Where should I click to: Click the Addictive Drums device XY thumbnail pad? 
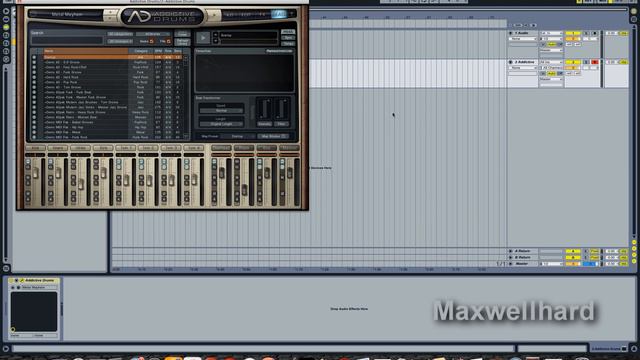tap(34, 311)
